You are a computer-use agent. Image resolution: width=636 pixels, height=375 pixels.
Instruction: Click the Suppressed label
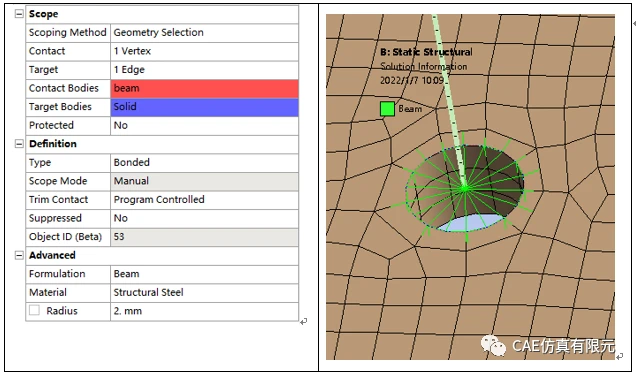click(55, 218)
